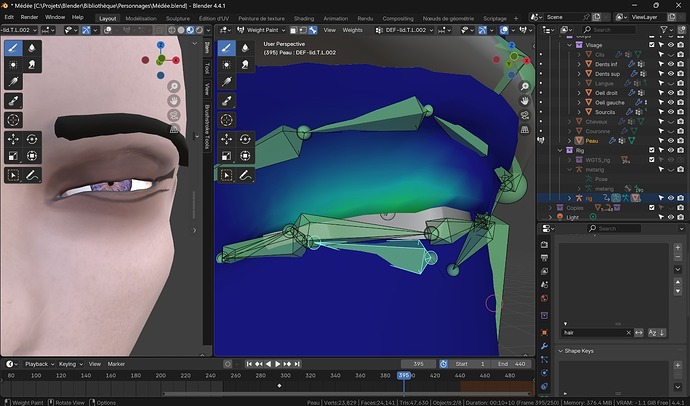Hide the Dents inf object in the viewport
This screenshot has height=406, width=690.
(671, 64)
